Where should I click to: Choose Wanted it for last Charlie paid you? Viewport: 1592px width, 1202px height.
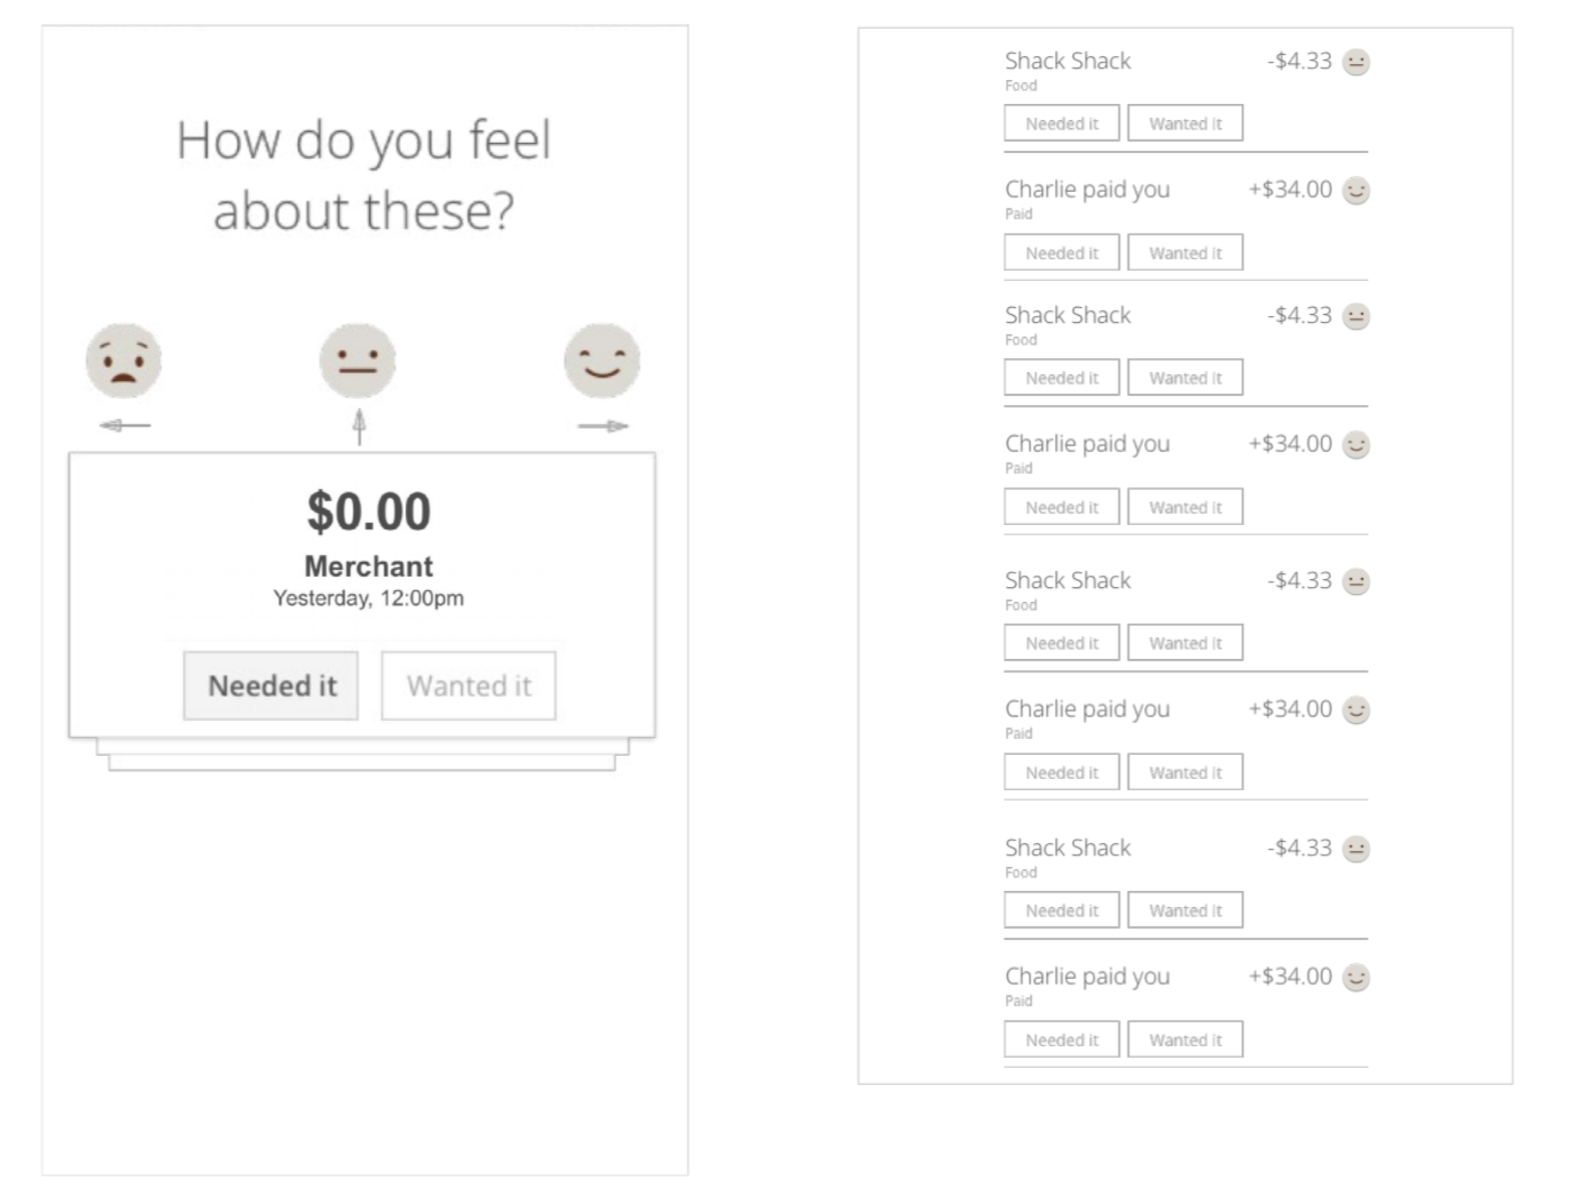pos(1185,1040)
